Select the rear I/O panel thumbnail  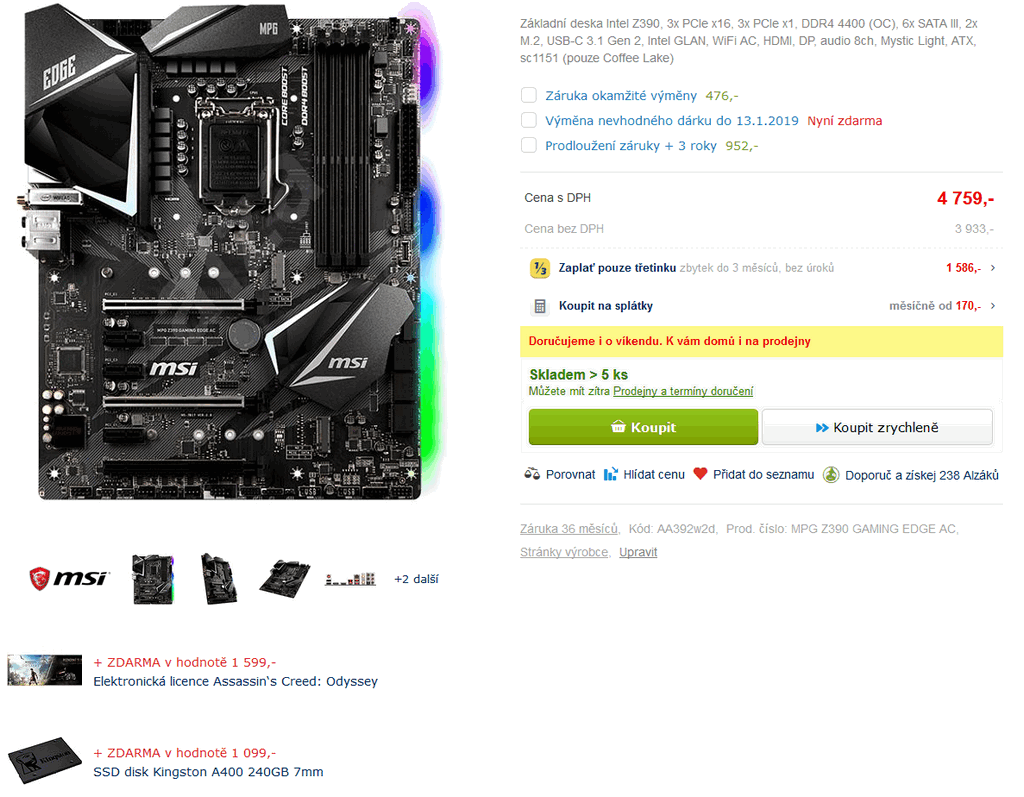(351, 579)
